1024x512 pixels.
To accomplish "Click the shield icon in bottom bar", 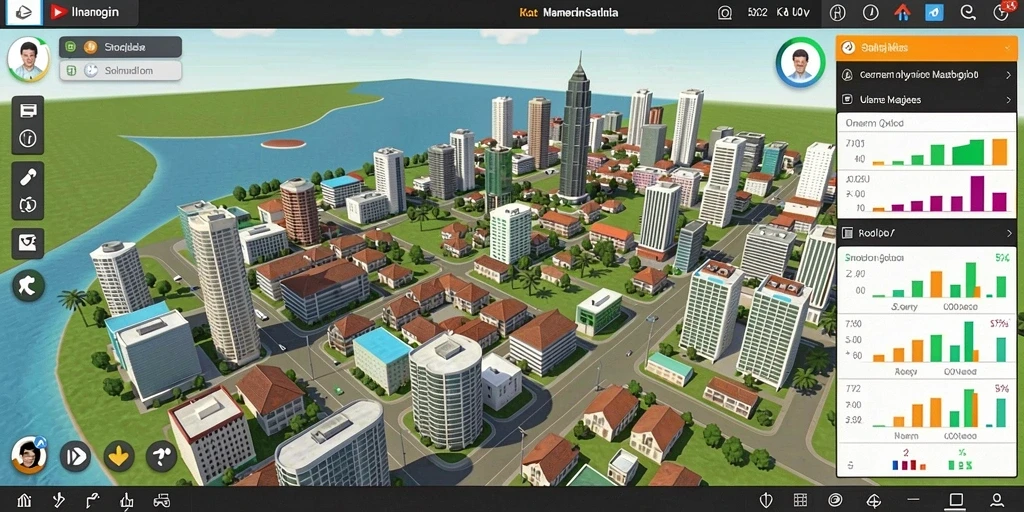I will [x=767, y=500].
